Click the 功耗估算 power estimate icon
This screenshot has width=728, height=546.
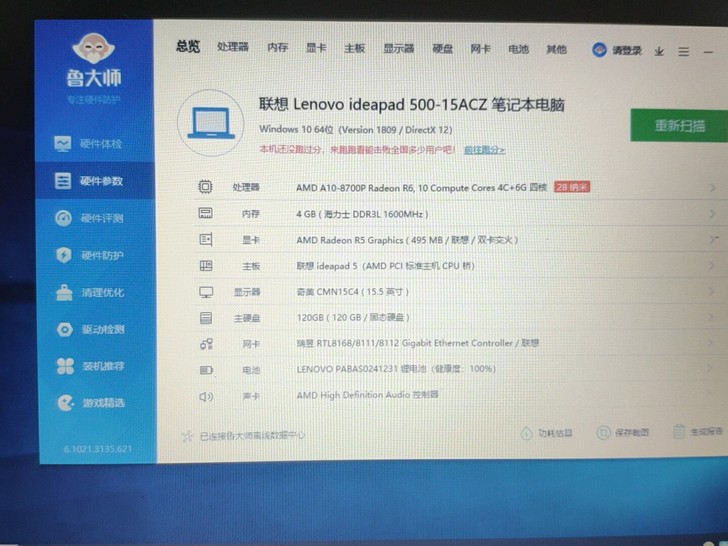pos(526,433)
